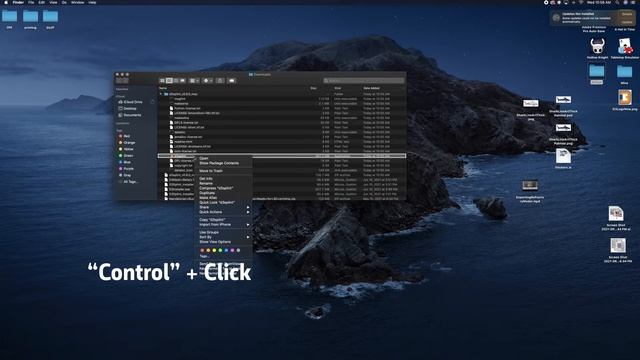Select Rename in the context menu
This screenshot has height=360, width=640.
[206, 184]
